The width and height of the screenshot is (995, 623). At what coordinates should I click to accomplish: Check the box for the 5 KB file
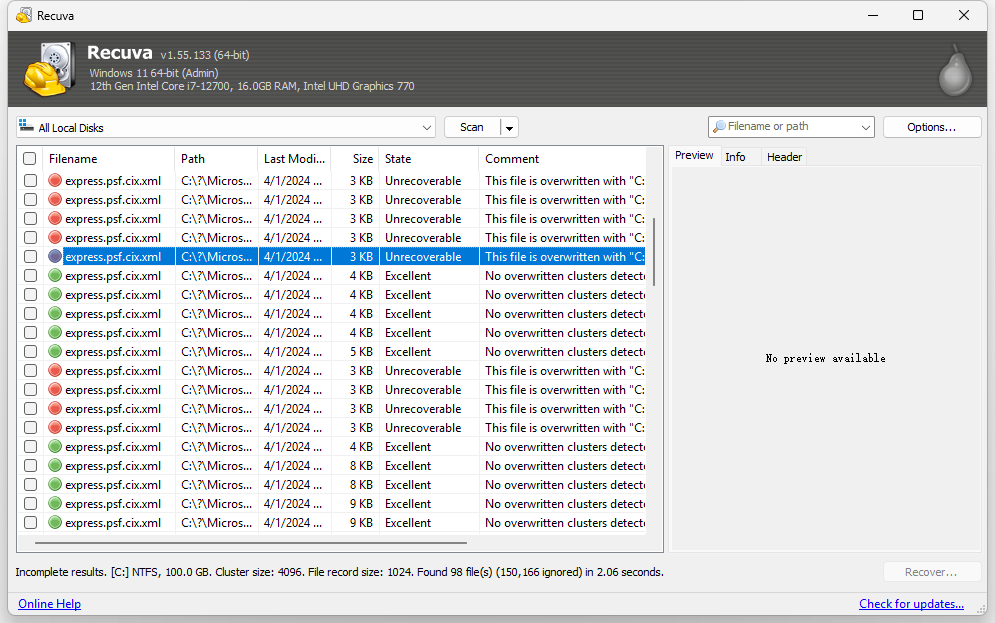click(x=30, y=351)
